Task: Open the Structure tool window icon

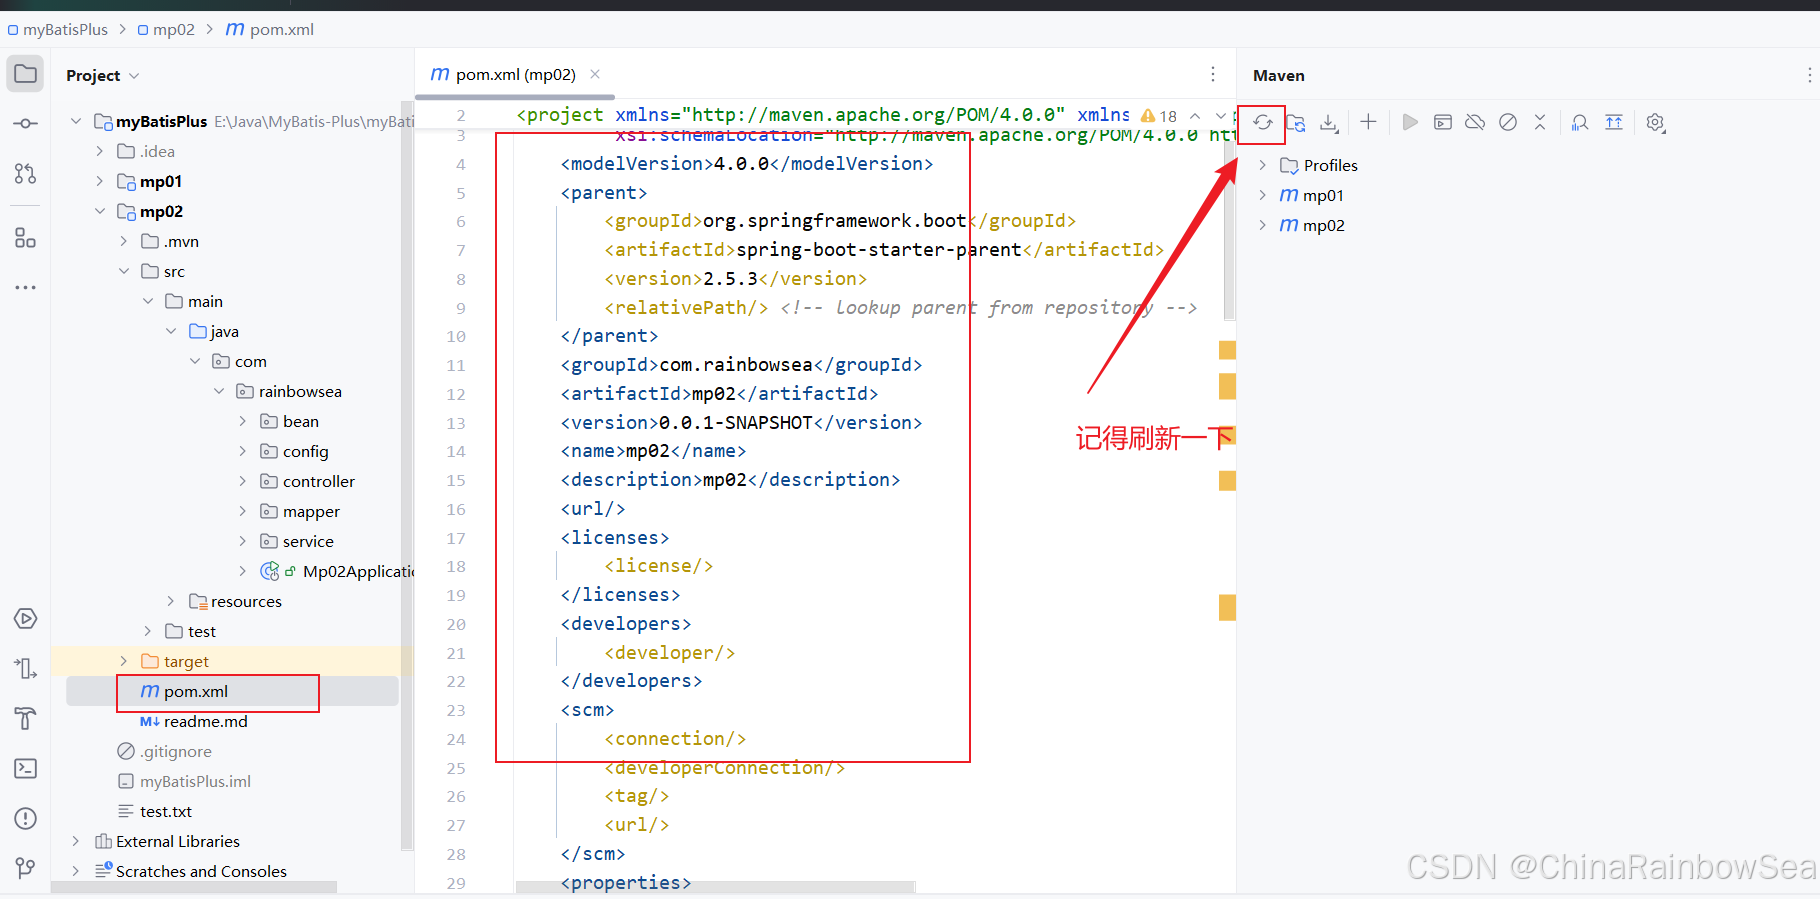Action: click(25, 238)
